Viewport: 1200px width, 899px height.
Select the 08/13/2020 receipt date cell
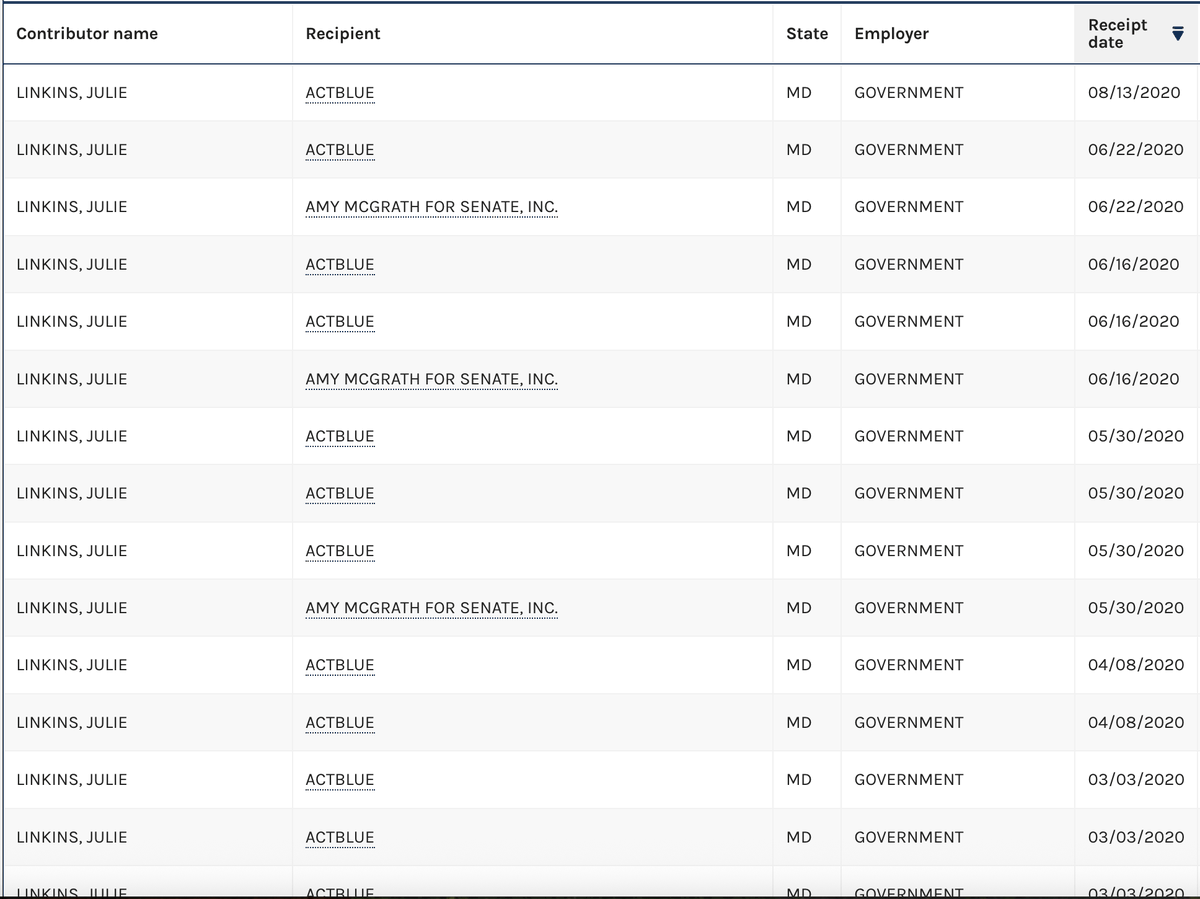(1134, 93)
